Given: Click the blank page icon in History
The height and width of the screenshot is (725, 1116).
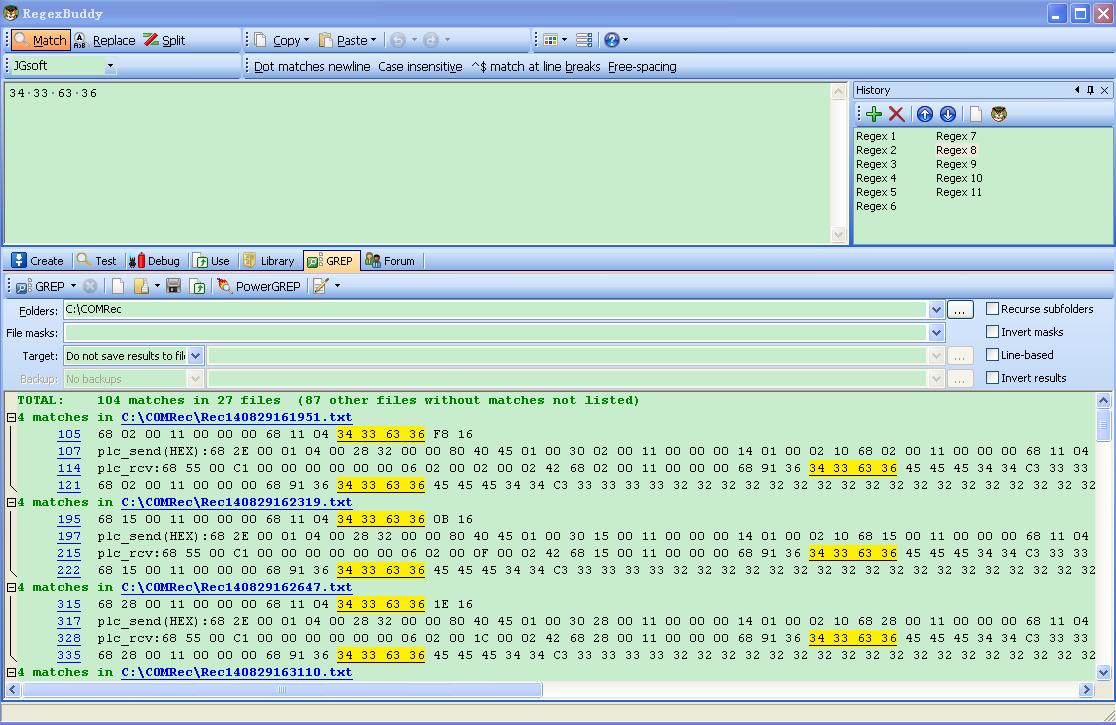Looking at the screenshot, I should [976, 114].
